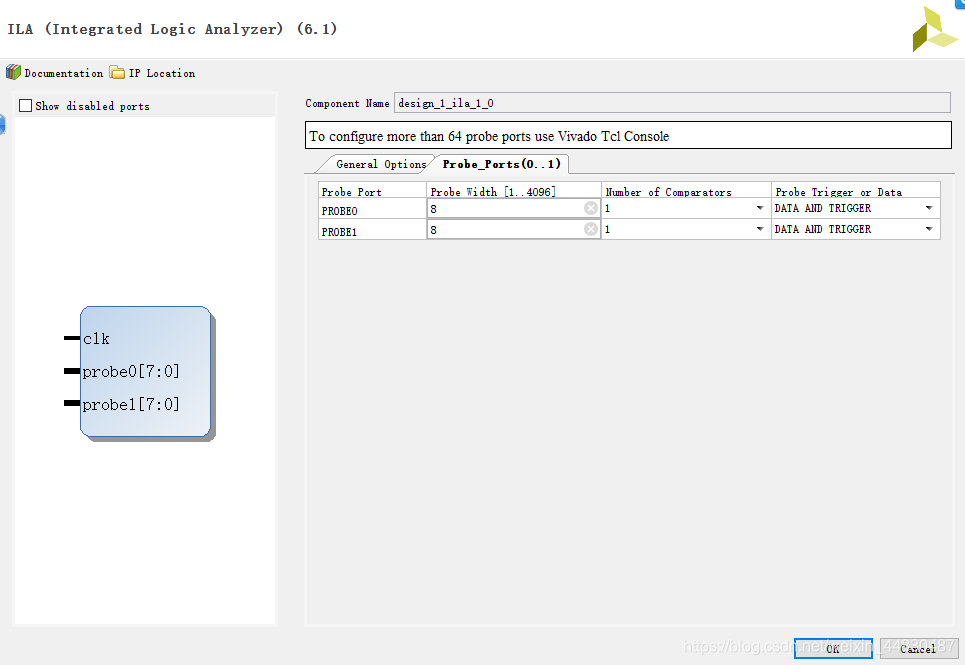Open the IP Location link
Image resolution: width=965 pixels, height=665 pixels.
[x=162, y=73]
